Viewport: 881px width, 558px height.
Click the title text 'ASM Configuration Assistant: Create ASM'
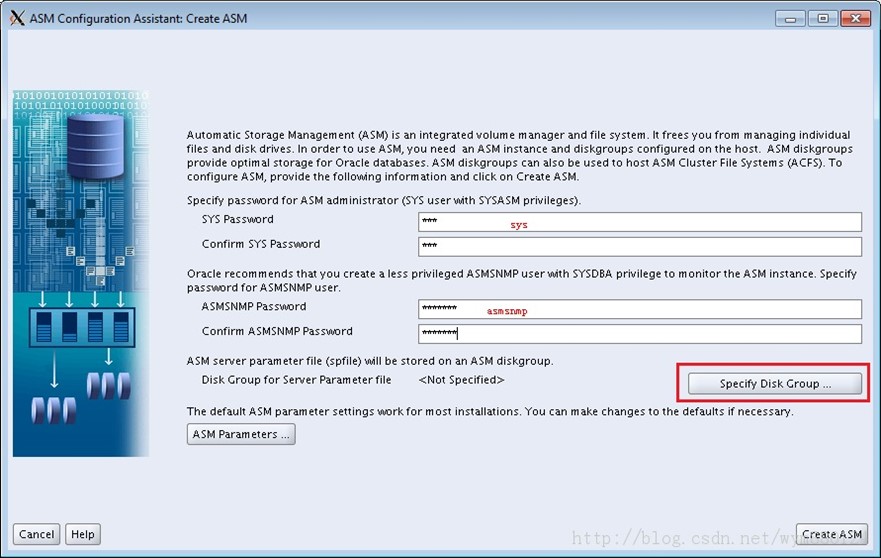pos(138,19)
